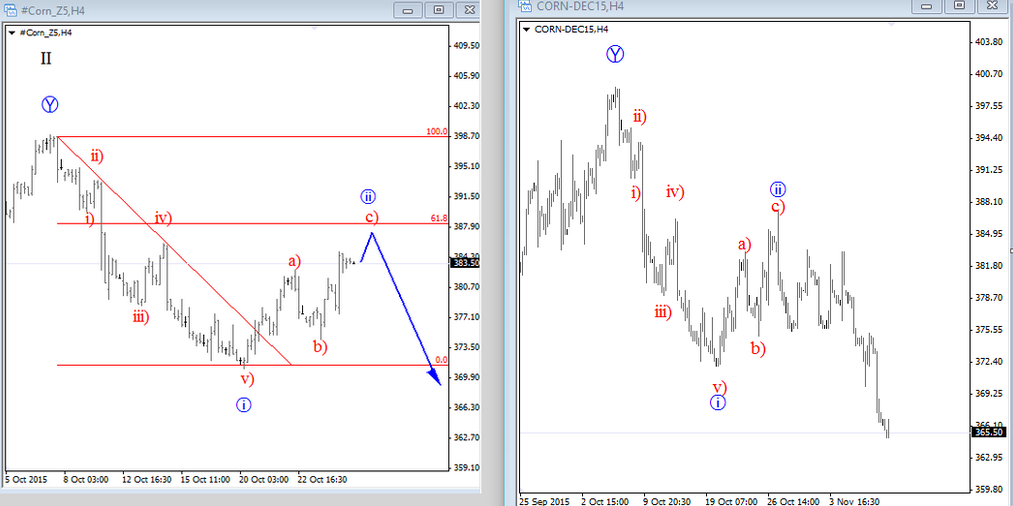Select the blue circled Y label on CORN-DEC15 chart
The image size is (1013, 506).
(x=614, y=54)
